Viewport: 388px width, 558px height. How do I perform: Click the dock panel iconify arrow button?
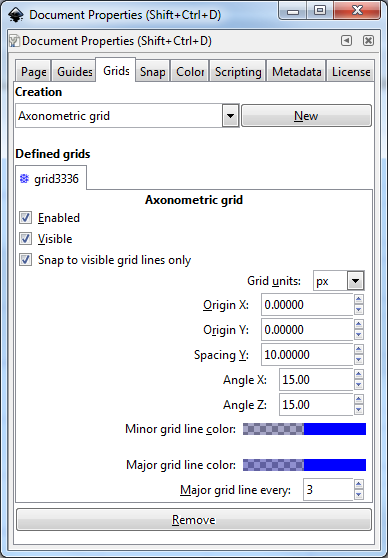346,41
